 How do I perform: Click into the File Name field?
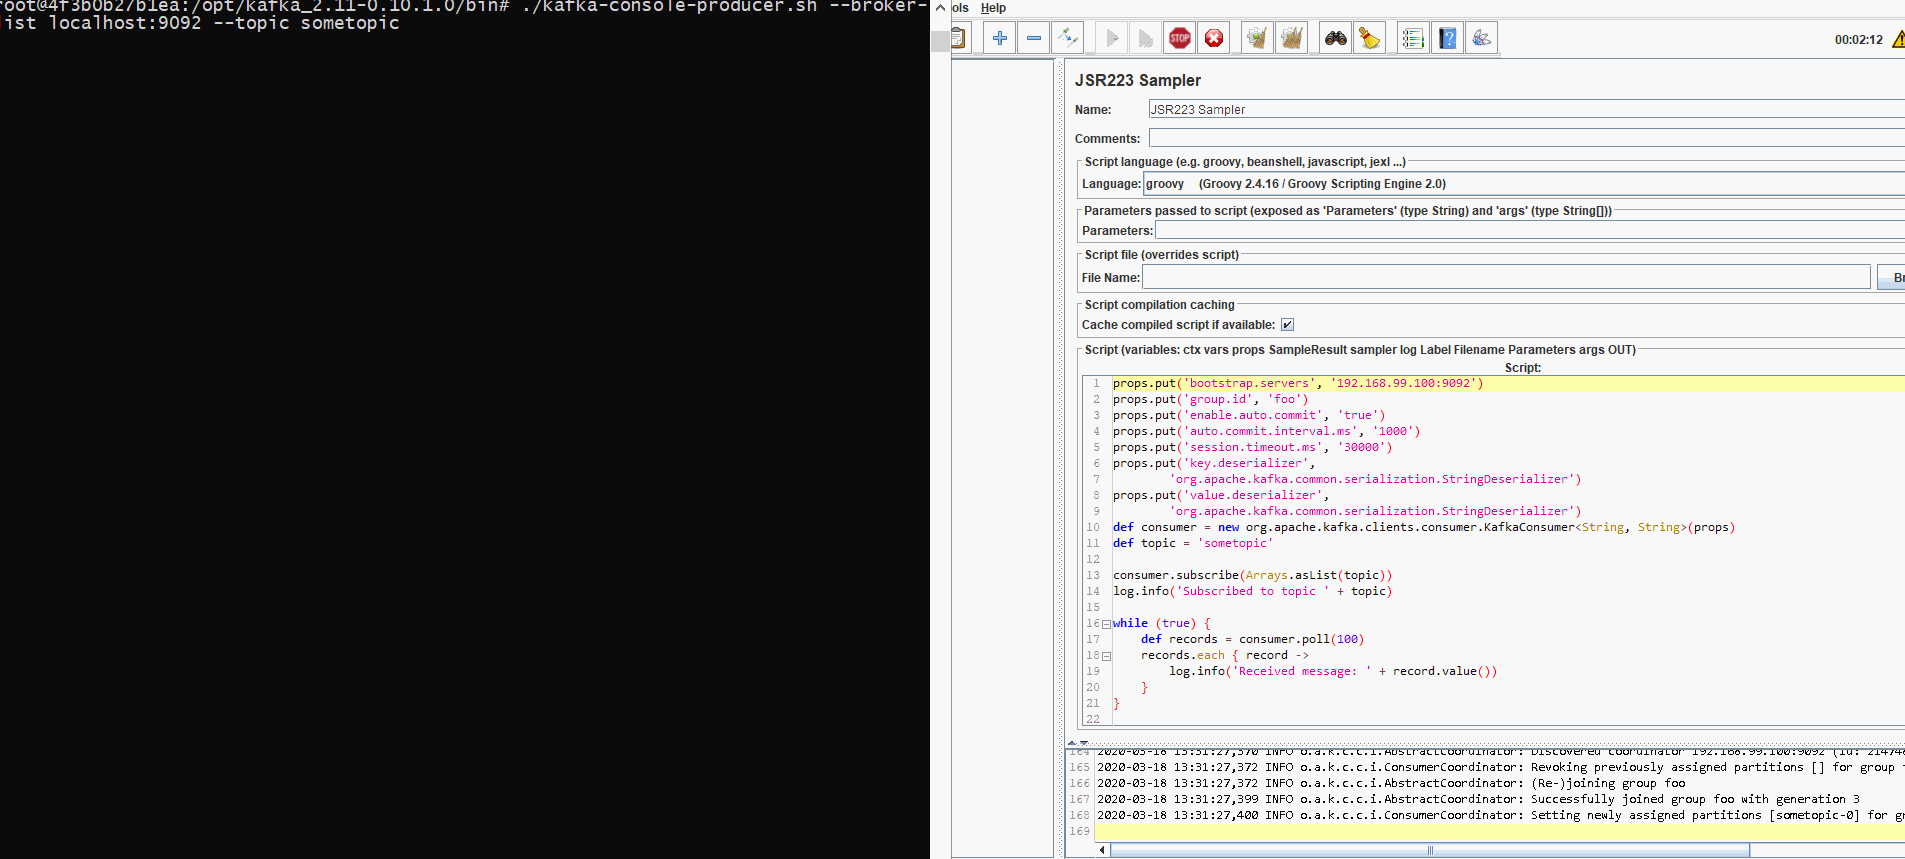coord(1506,277)
